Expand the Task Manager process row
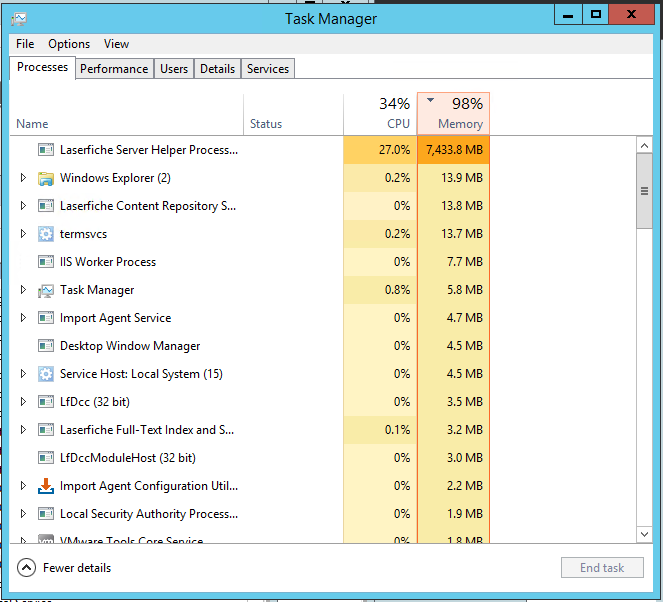Viewport: 663px width, 602px height. point(23,290)
